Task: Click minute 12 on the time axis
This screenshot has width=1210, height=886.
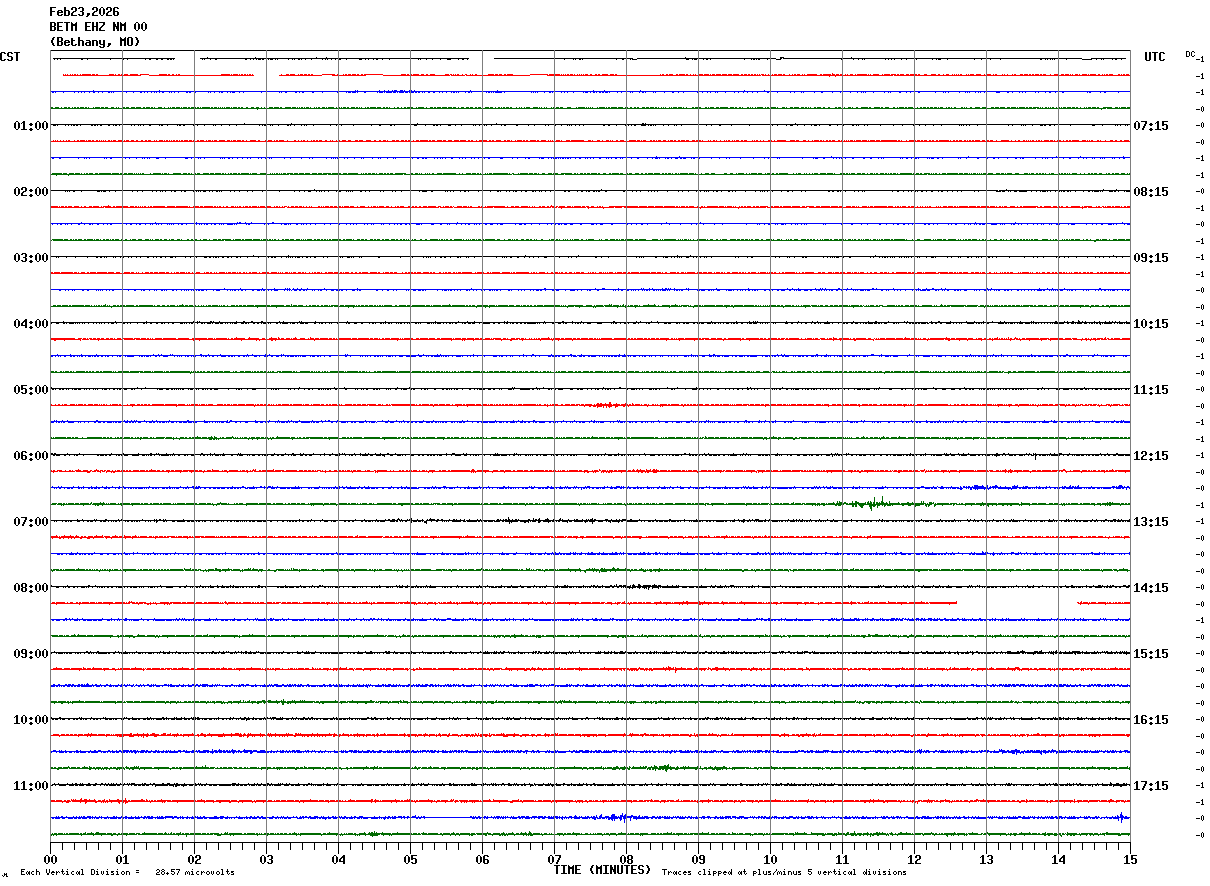Action: click(x=914, y=859)
